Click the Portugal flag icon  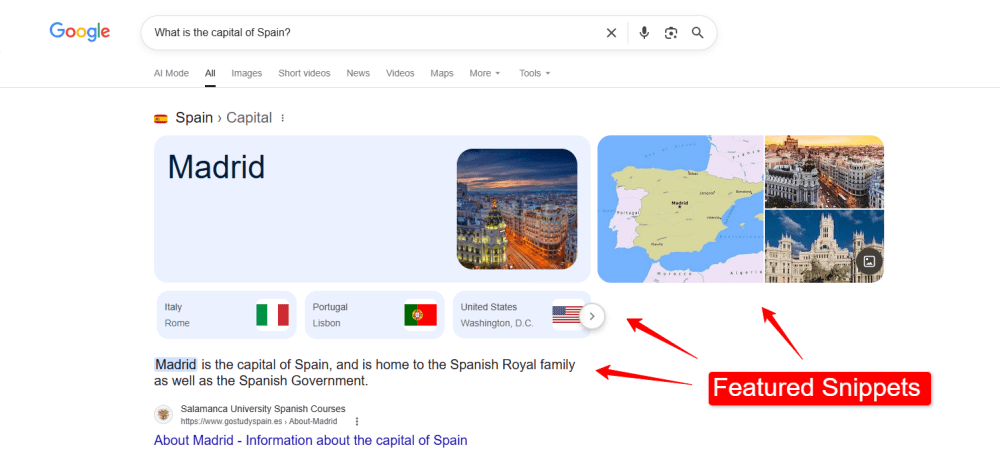click(420, 315)
